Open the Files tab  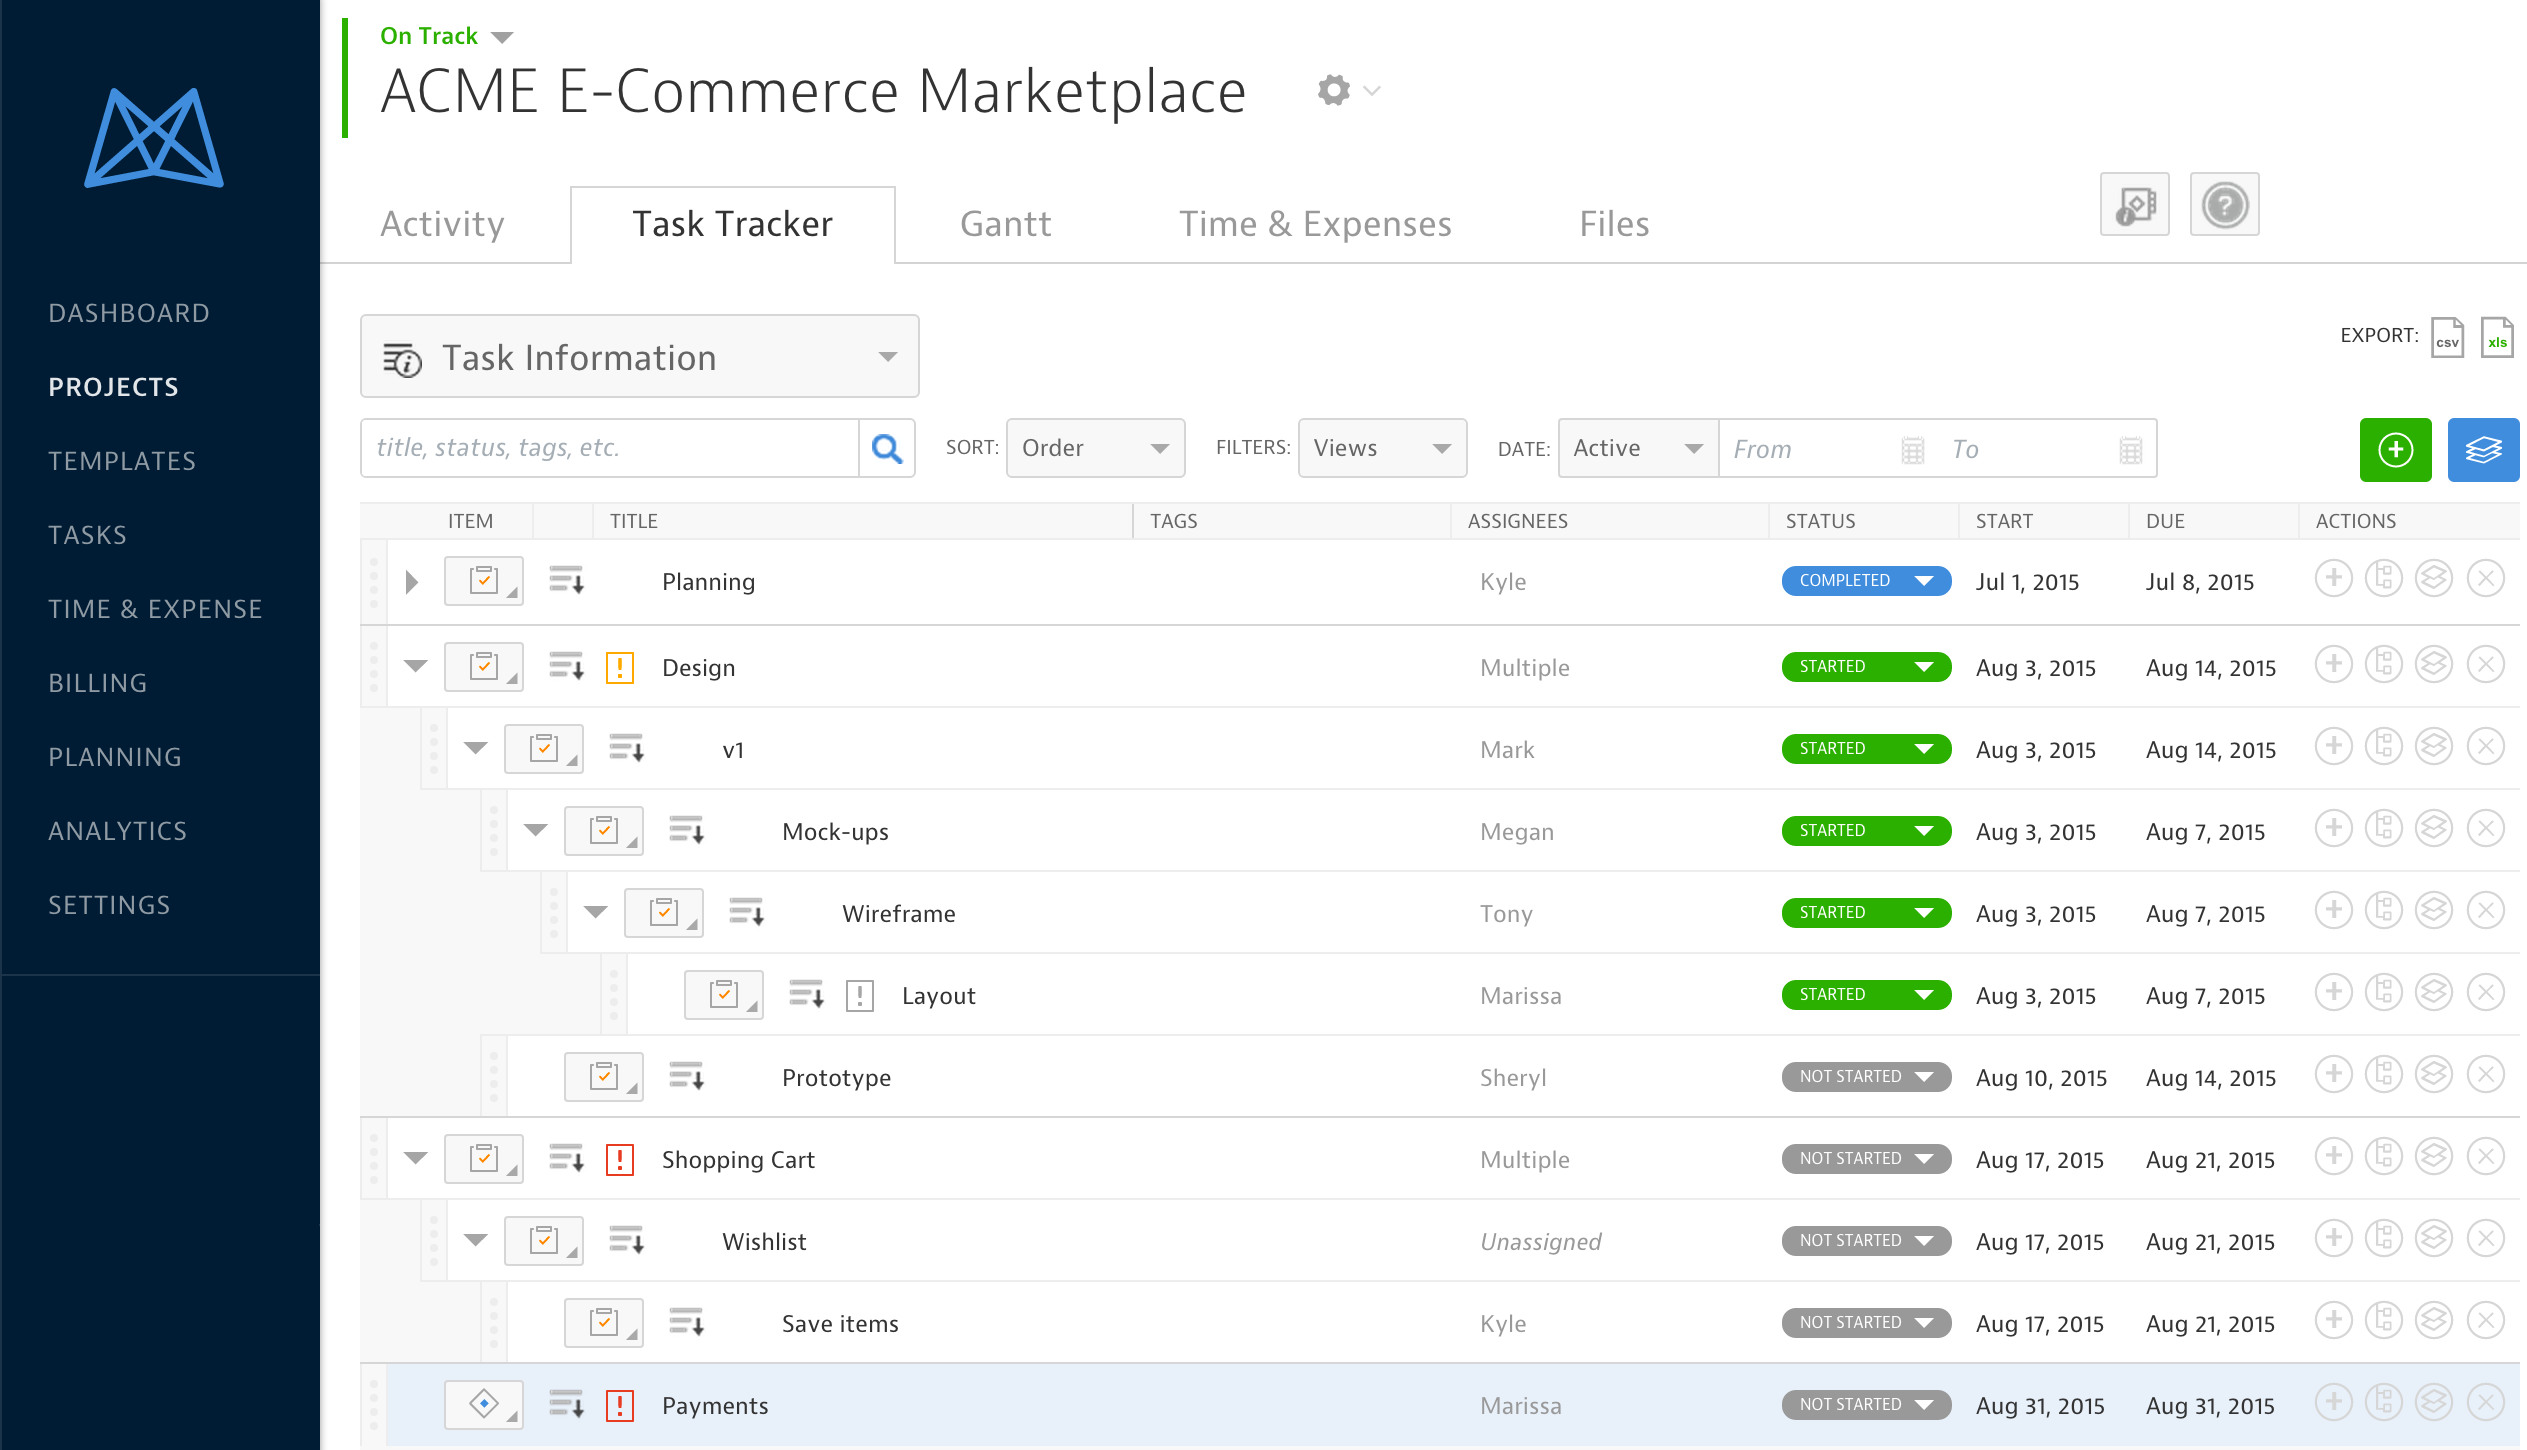click(x=1614, y=224)
